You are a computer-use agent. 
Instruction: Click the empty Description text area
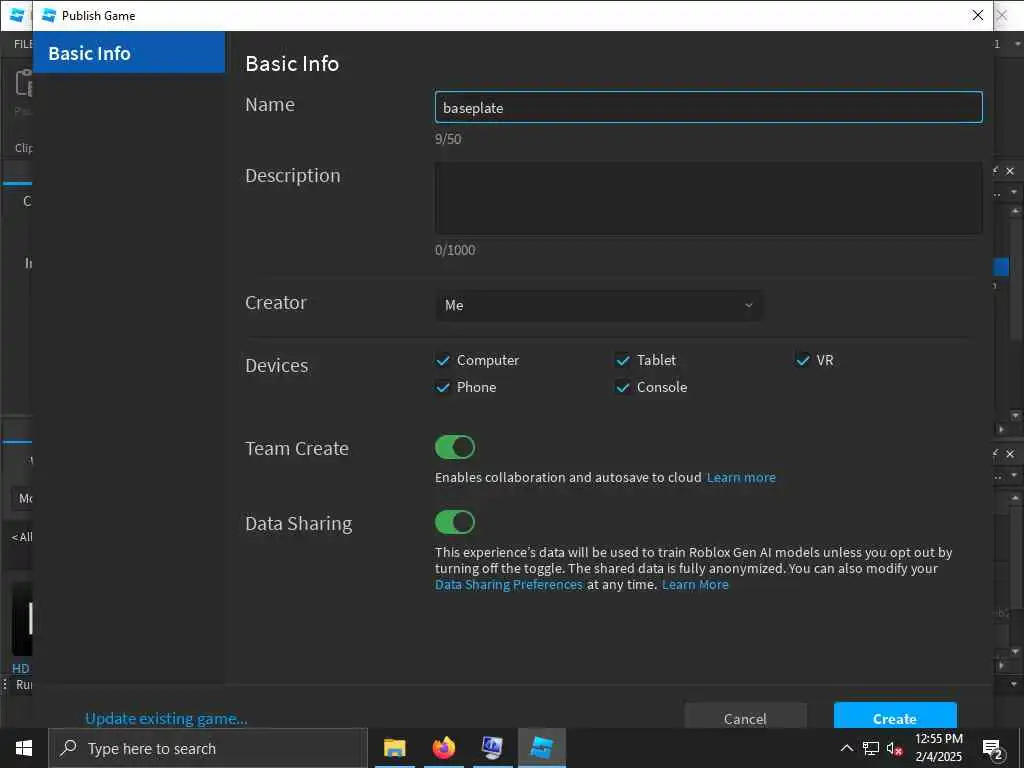click(709, 199)
